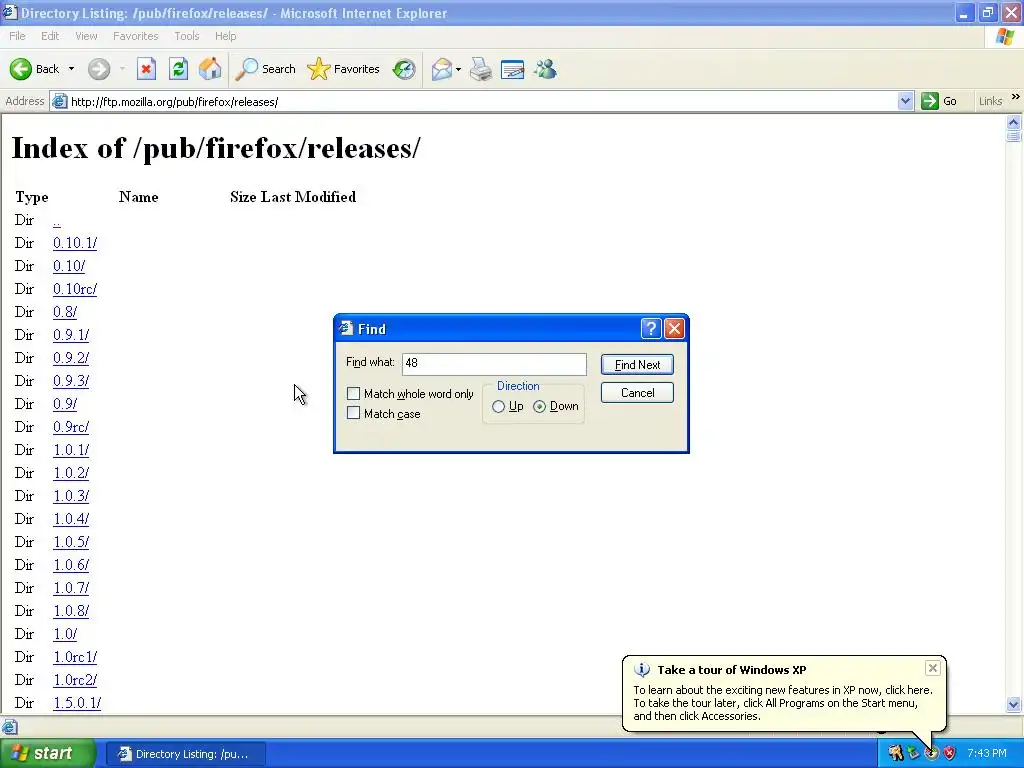The image size is (1024, 768).
Task: Click Cancel in Find dialog
Action: click(637, 392)
